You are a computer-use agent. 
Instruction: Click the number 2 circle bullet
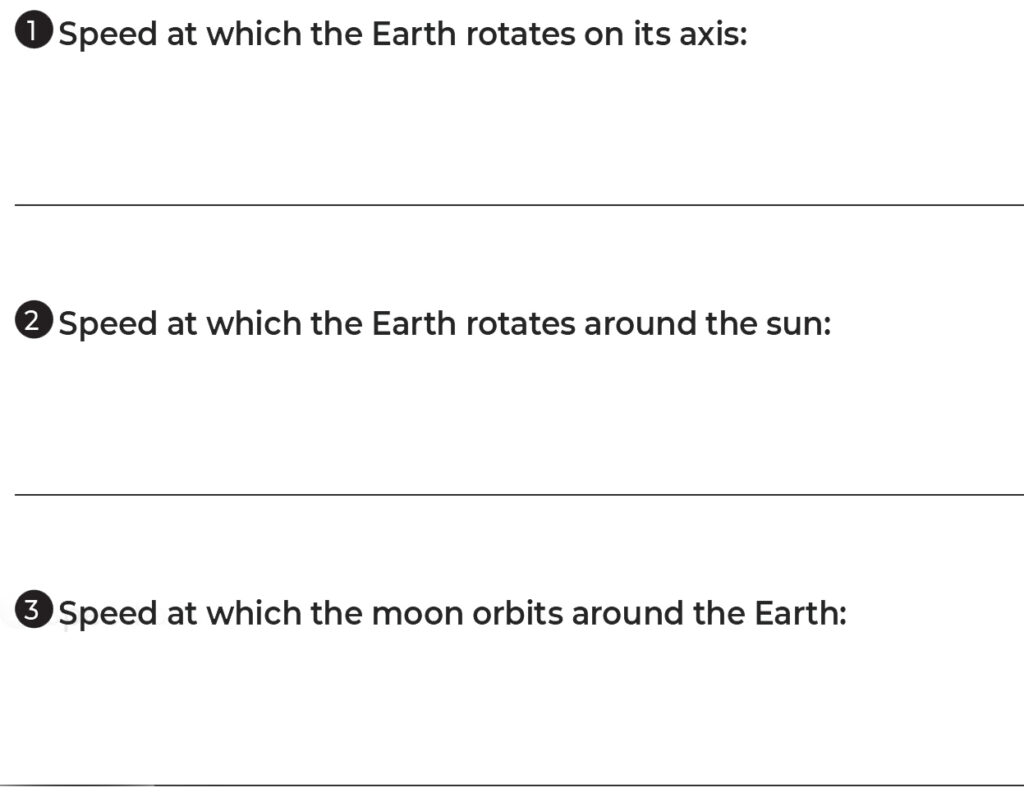pos(33,320)
